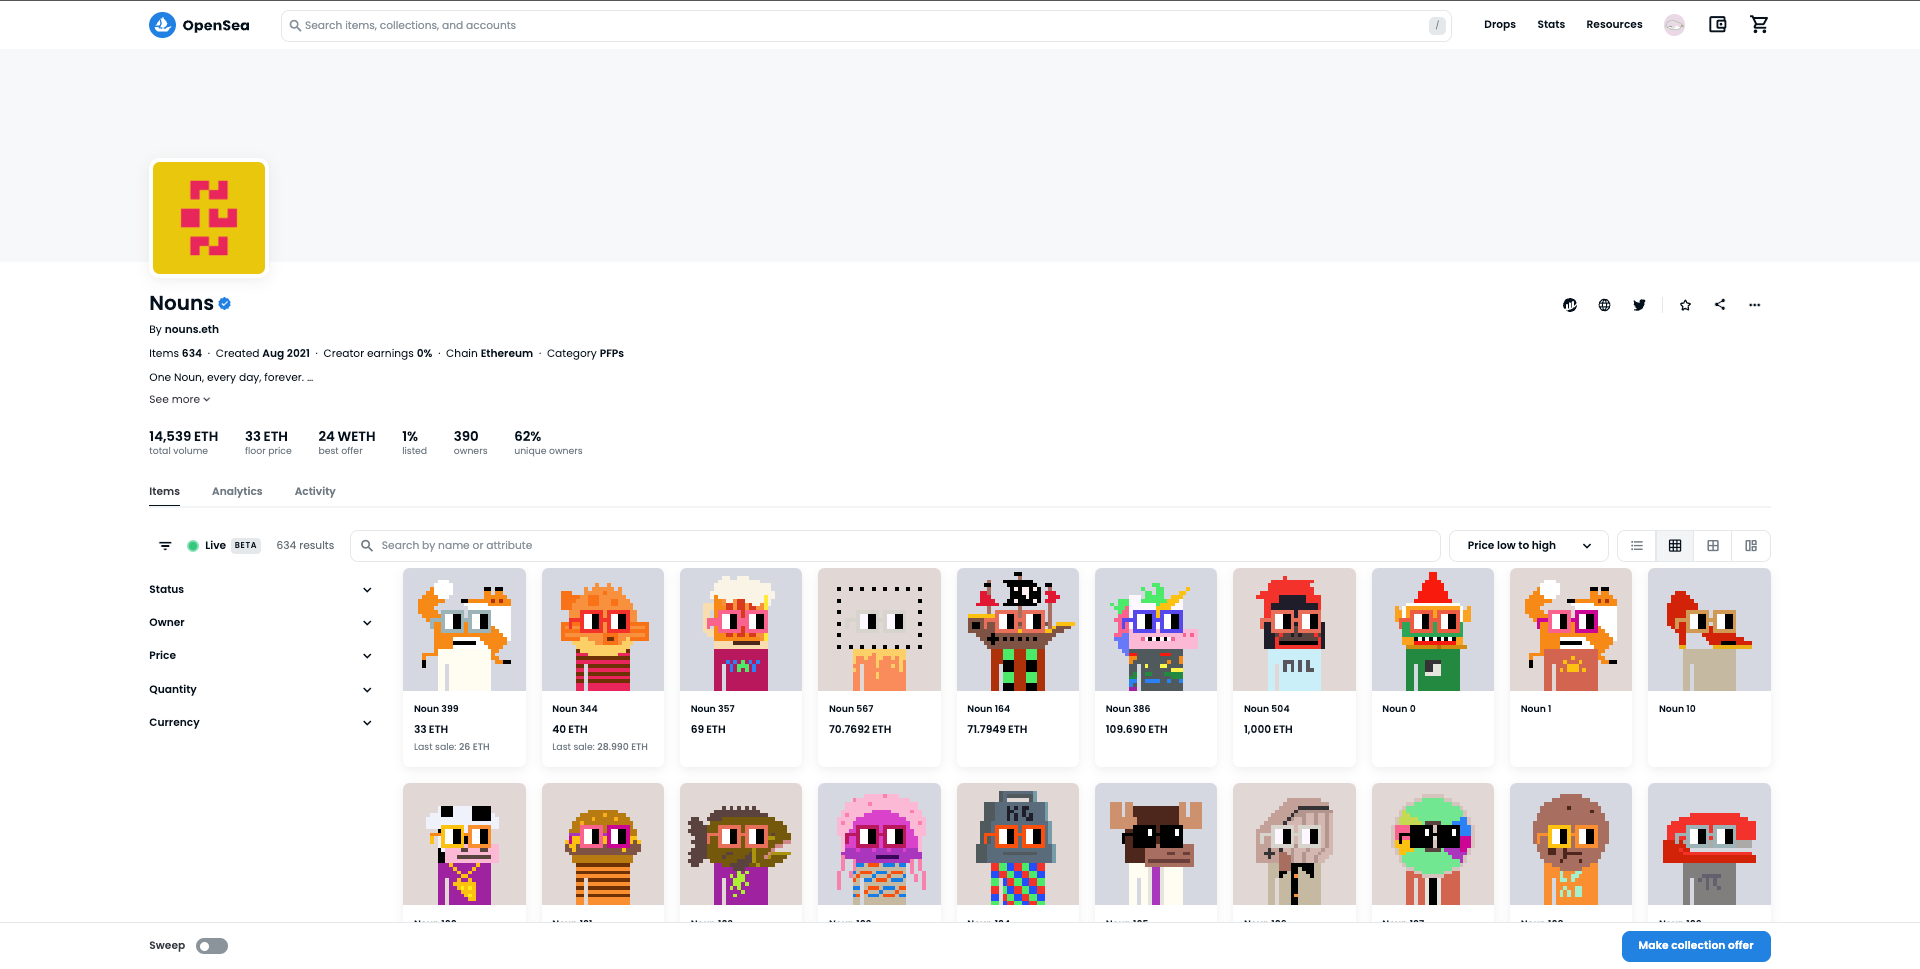Viewport: 1920px width, 969px height.
Task: Open the shopping cart
Action: 1759,25
